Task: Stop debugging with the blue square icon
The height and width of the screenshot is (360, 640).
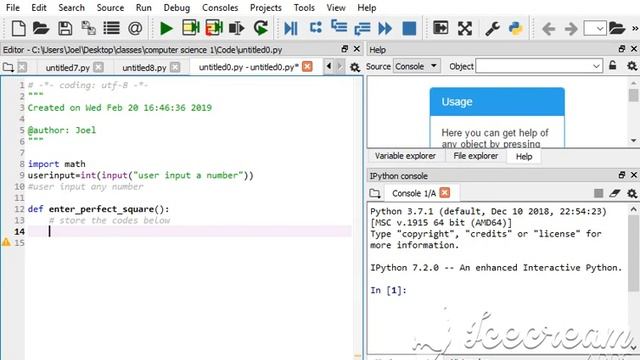Action: click(409, 29)
